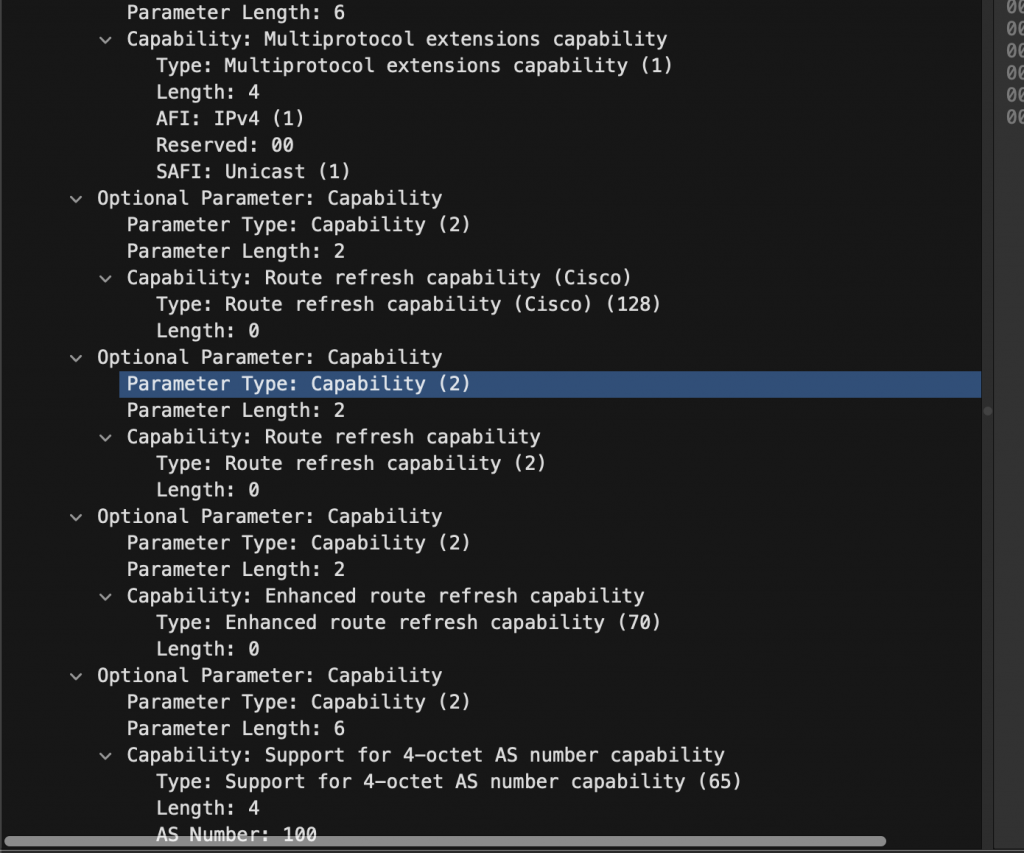Collapse Support for 4-octet AS number capability

pos(106,755)
